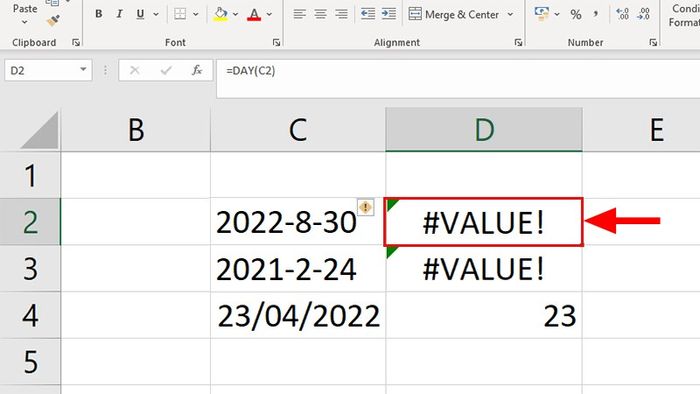Open Merge & Center dropdown arrow
The height and width of the screenshot is (394, 700).
click(510, 14)
